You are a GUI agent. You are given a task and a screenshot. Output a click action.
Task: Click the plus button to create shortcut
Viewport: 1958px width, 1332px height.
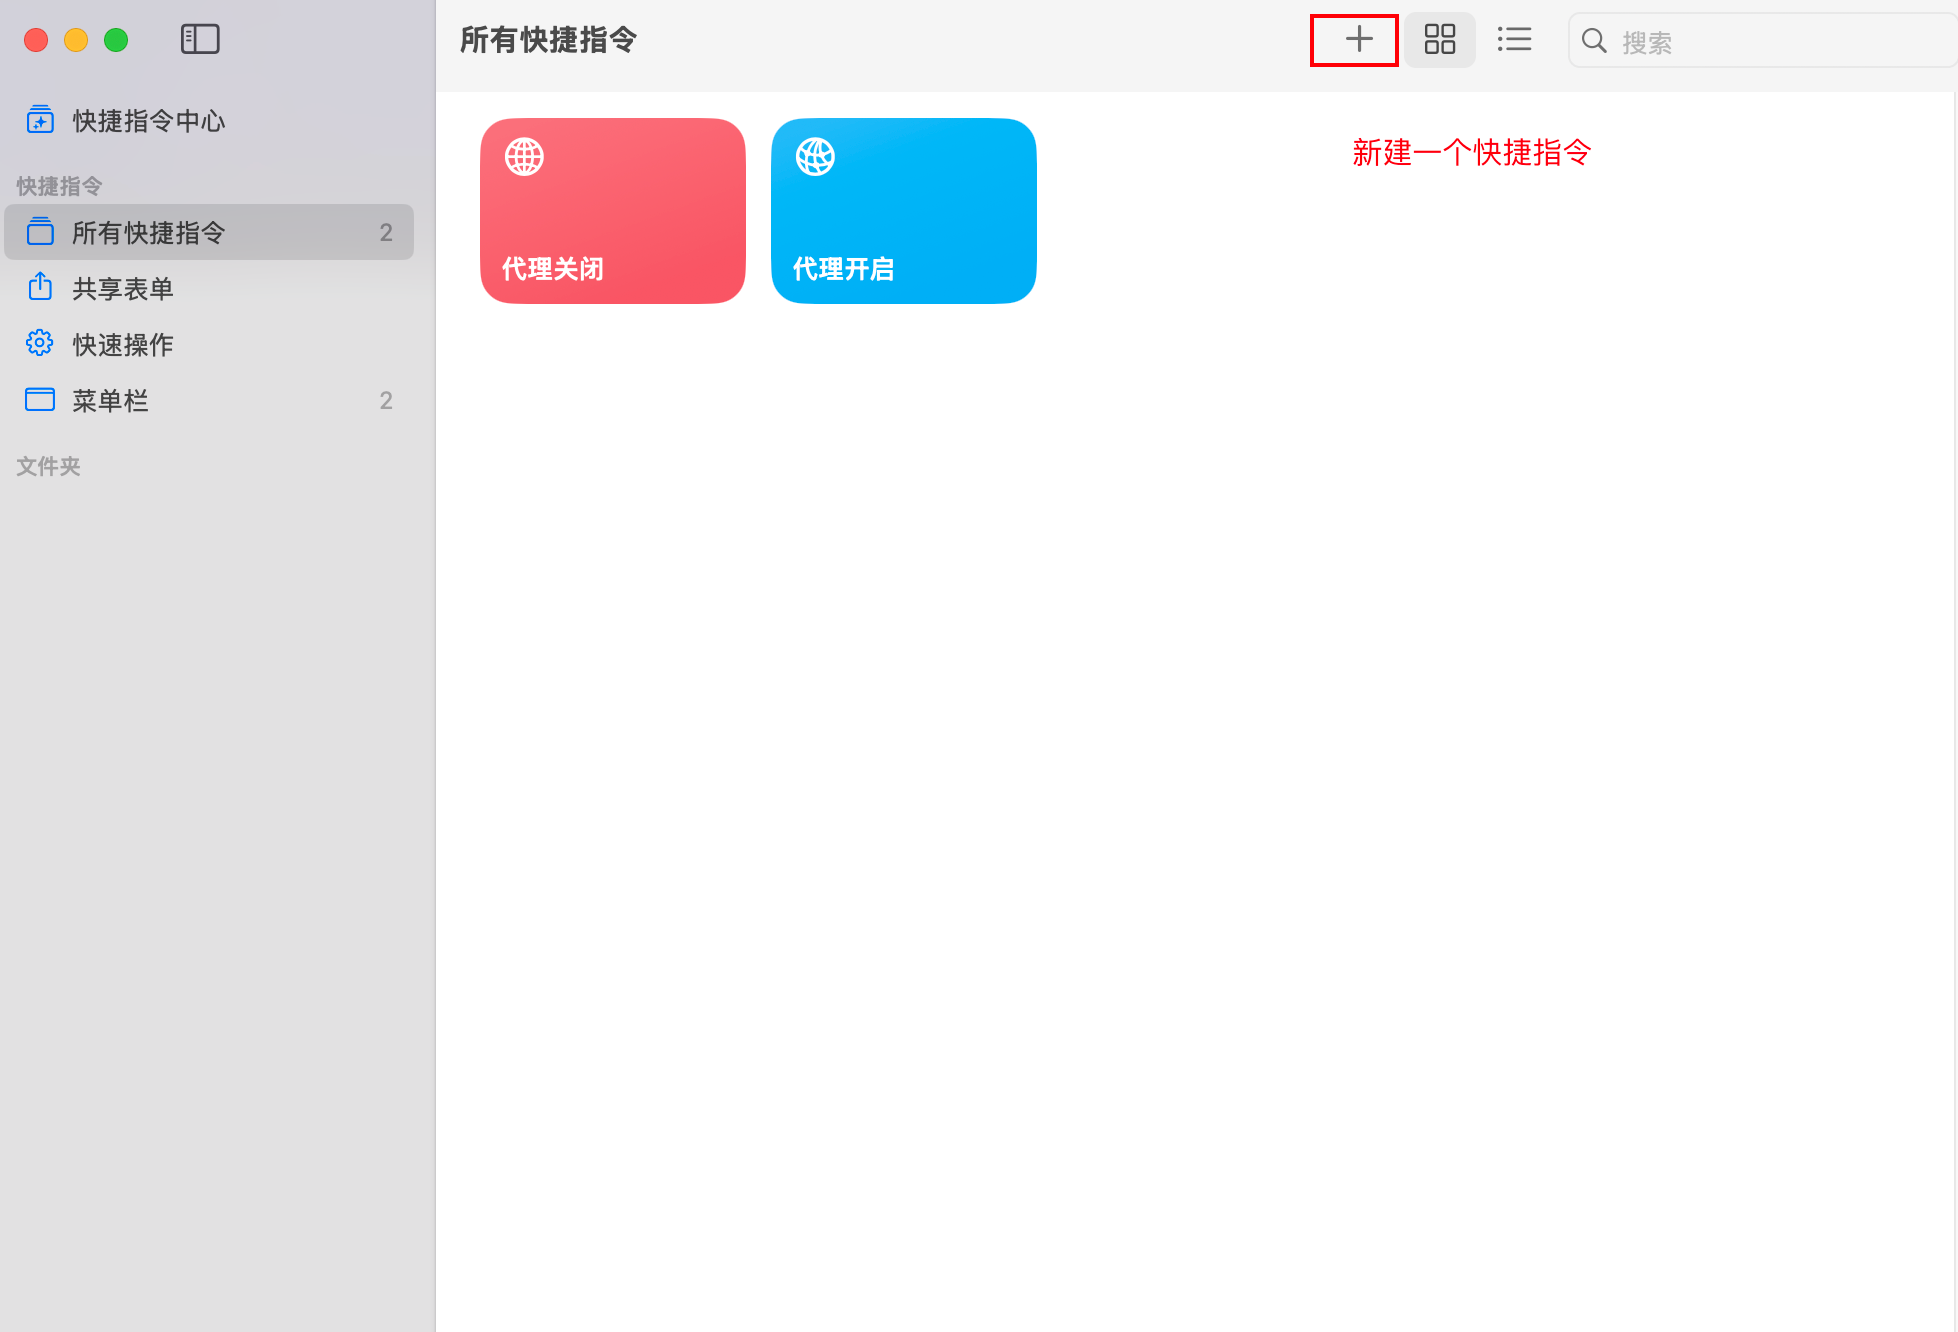(1357, 40)
